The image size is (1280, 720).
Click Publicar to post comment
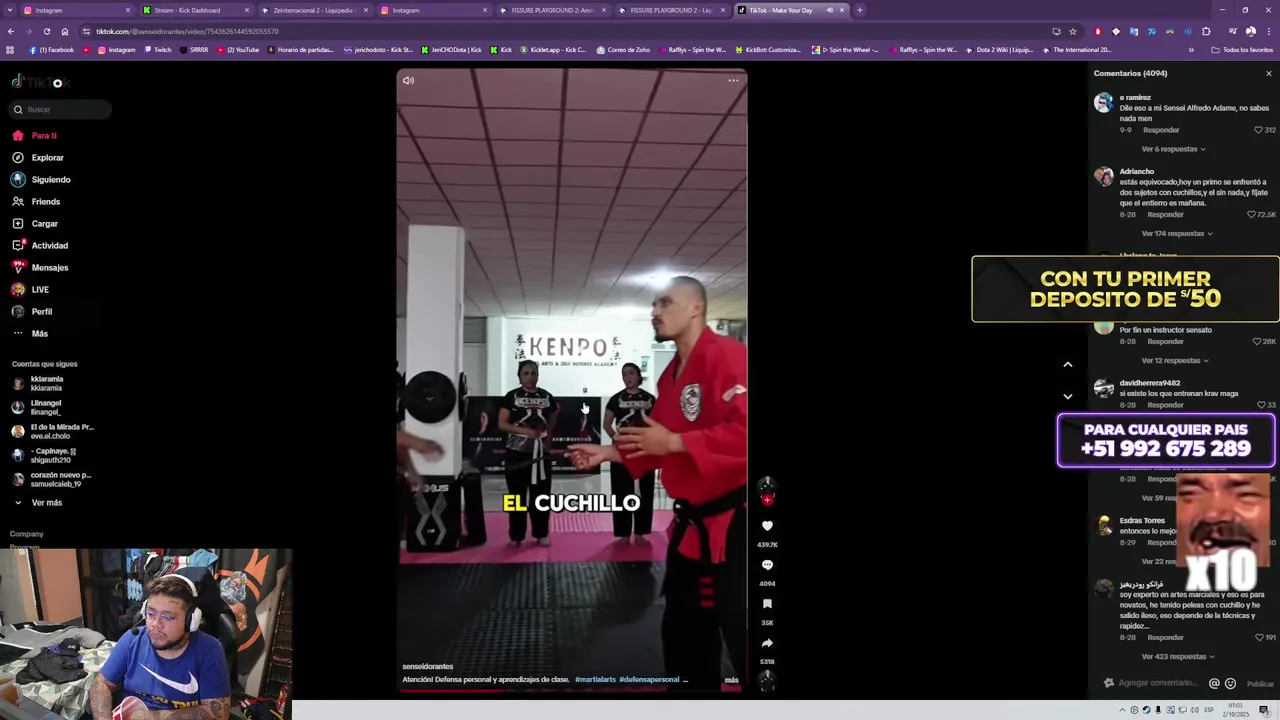point(1260,684)
